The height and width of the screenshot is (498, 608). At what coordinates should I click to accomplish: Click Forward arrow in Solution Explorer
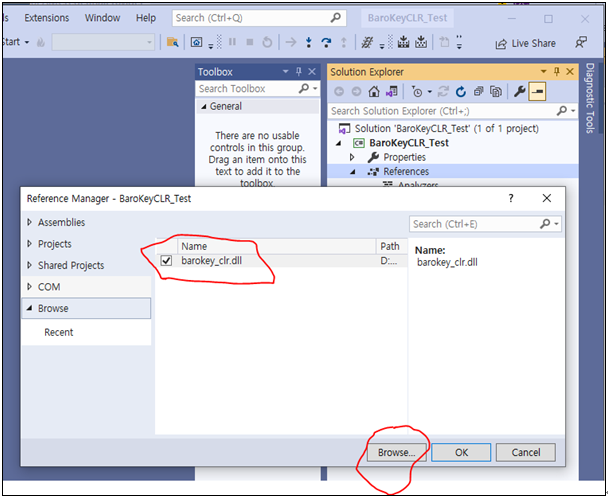pyautogui.click(x=356, y=92)
